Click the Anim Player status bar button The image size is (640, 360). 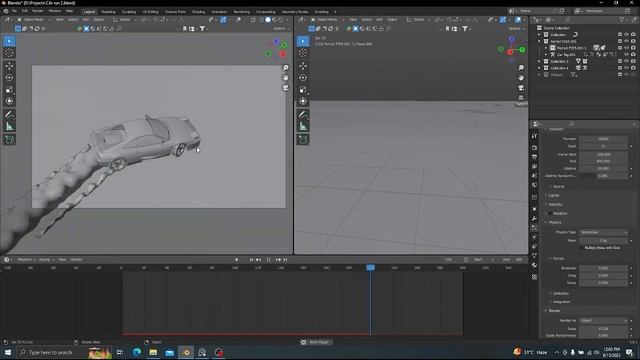[x=315, y=342]
